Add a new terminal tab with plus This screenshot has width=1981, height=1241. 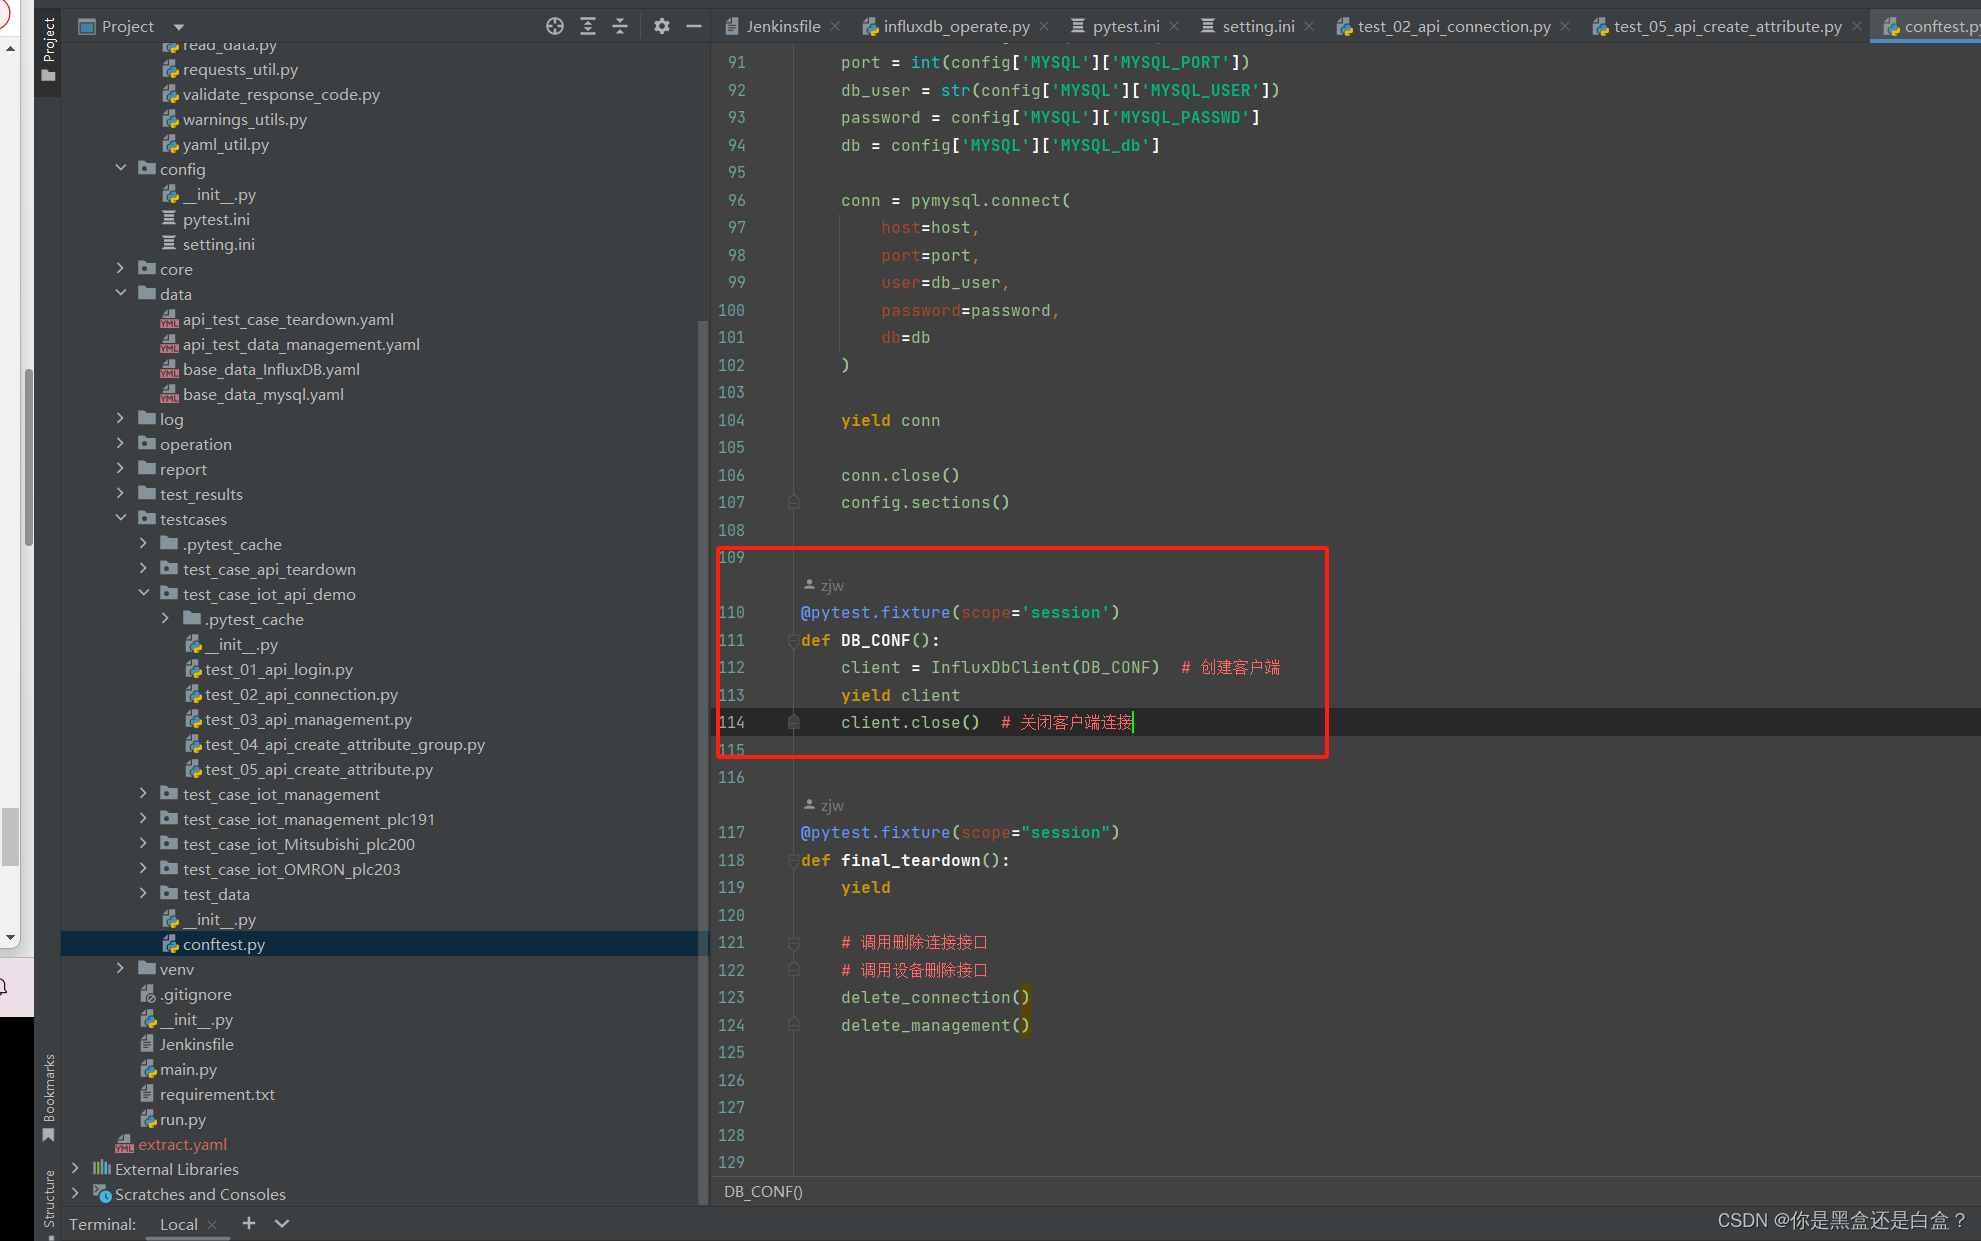pos(249,1223)
